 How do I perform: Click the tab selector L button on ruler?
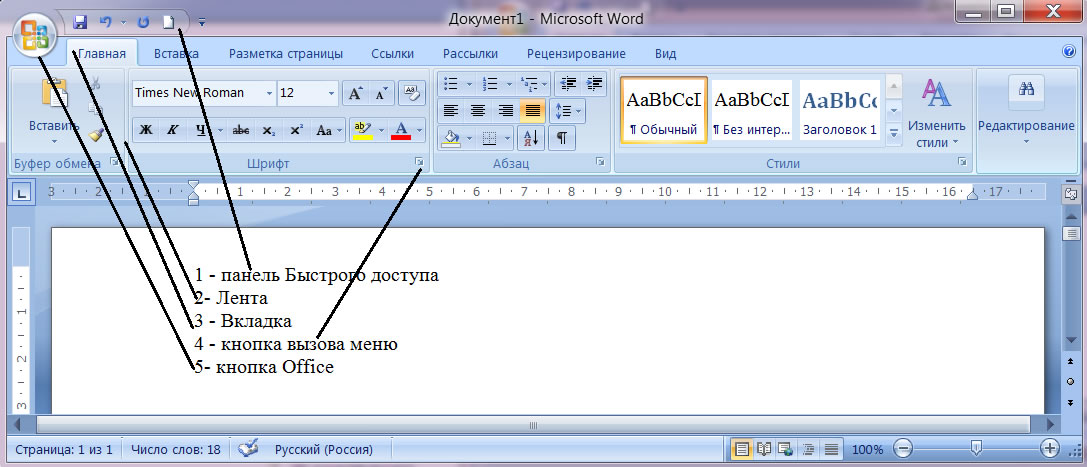click(x=21, y=194)
